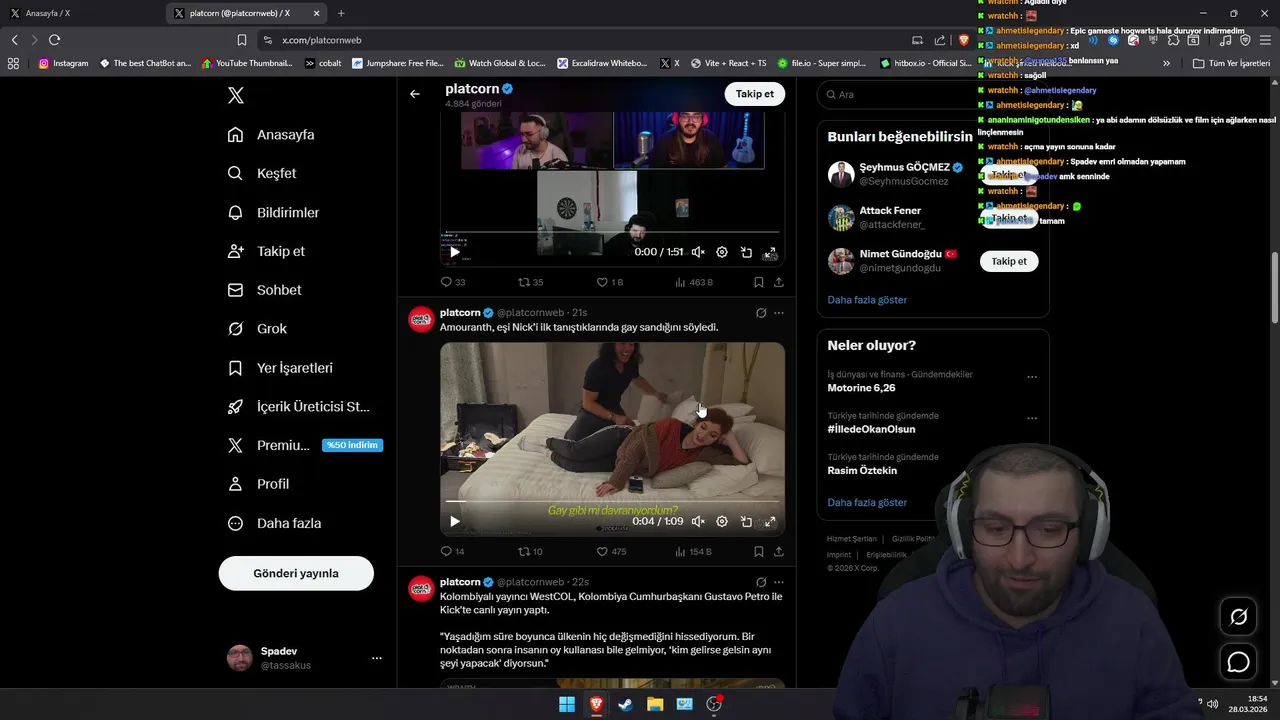
Task: Unmute the Amouranth video
Action: (698, 521)
